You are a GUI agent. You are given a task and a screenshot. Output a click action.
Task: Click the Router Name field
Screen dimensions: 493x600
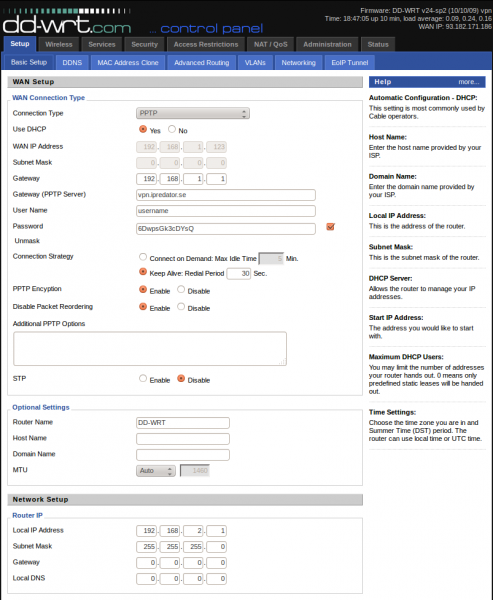click(183, 423)
